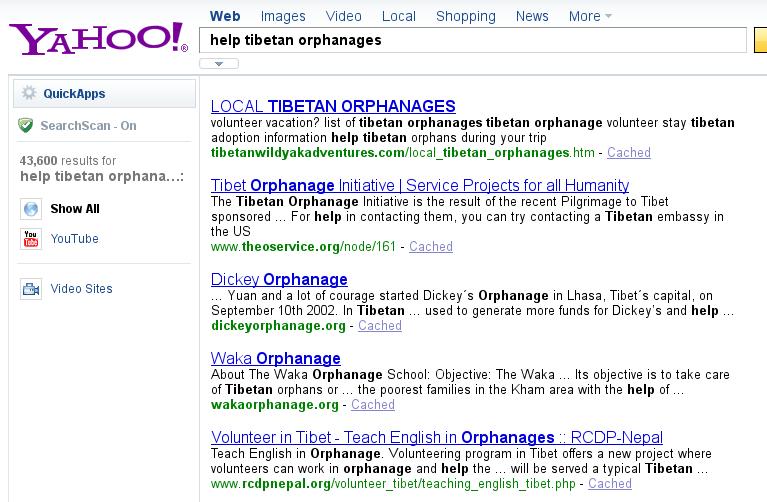Click the YouTube icon in sidebar
Image resolution: width=767 pixels, height=502 pixels.
[31, 239]
